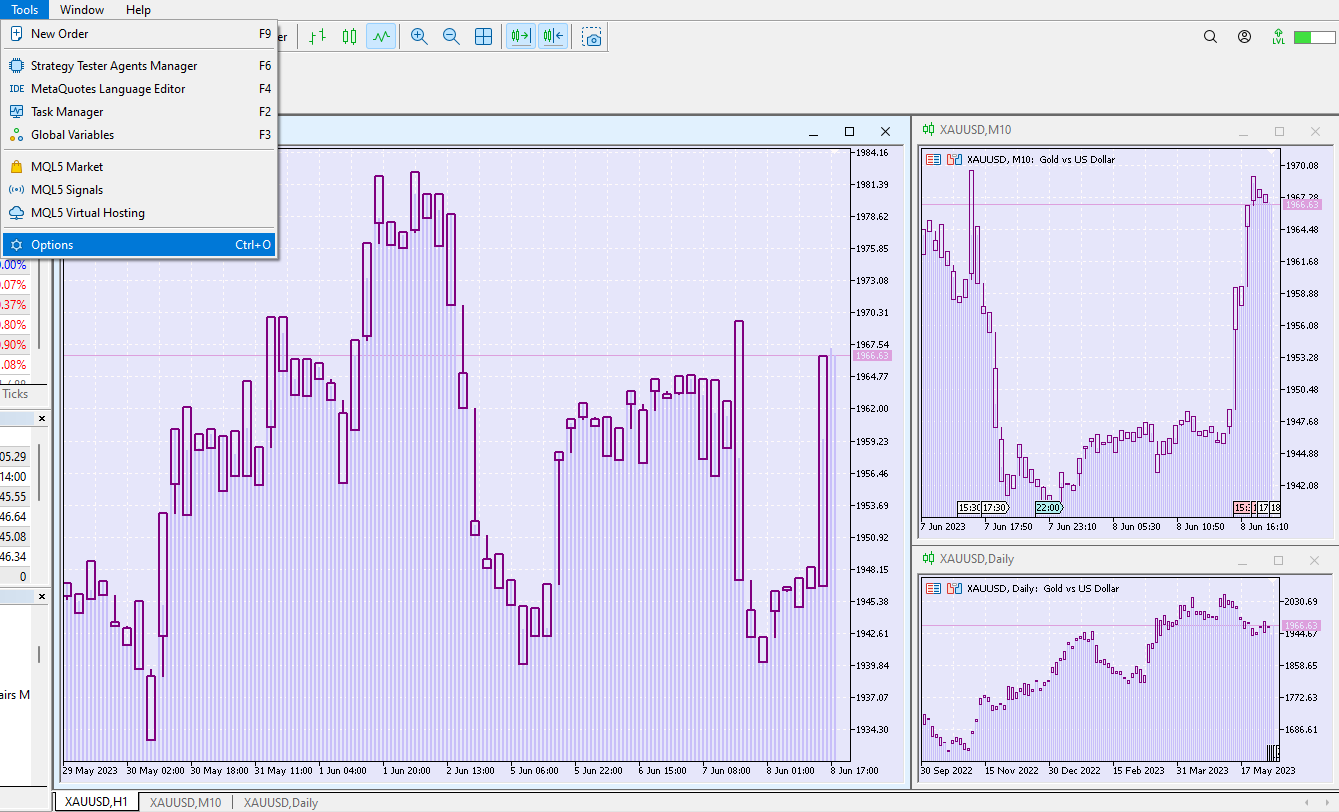Zoom in on the chart
The width and height of the screenshot is (1339, 812).
(x=419, y=36)
